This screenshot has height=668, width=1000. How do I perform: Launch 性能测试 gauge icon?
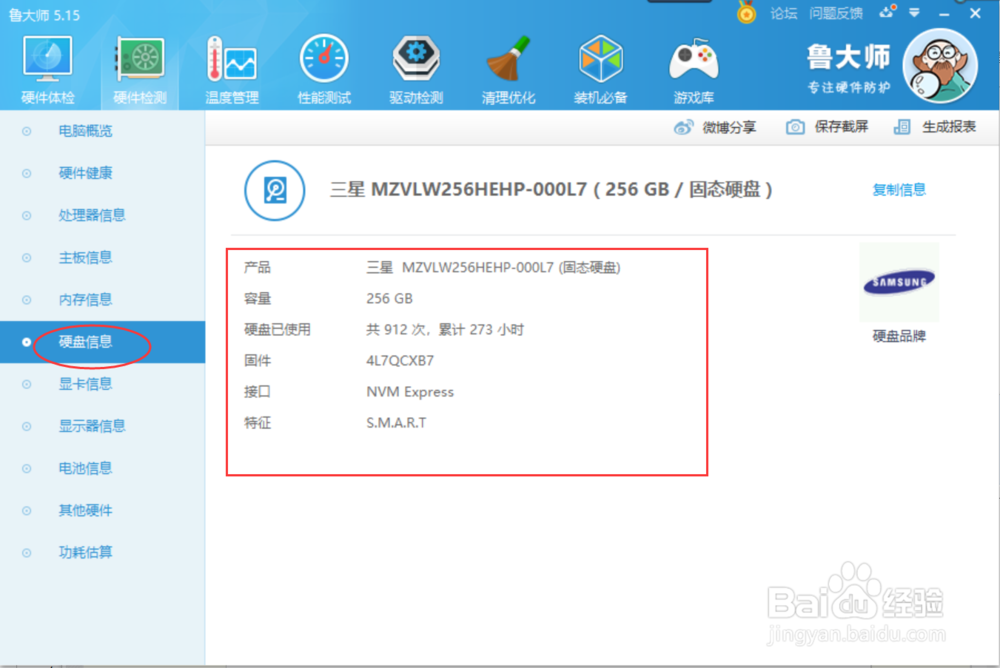coord(324,59)
